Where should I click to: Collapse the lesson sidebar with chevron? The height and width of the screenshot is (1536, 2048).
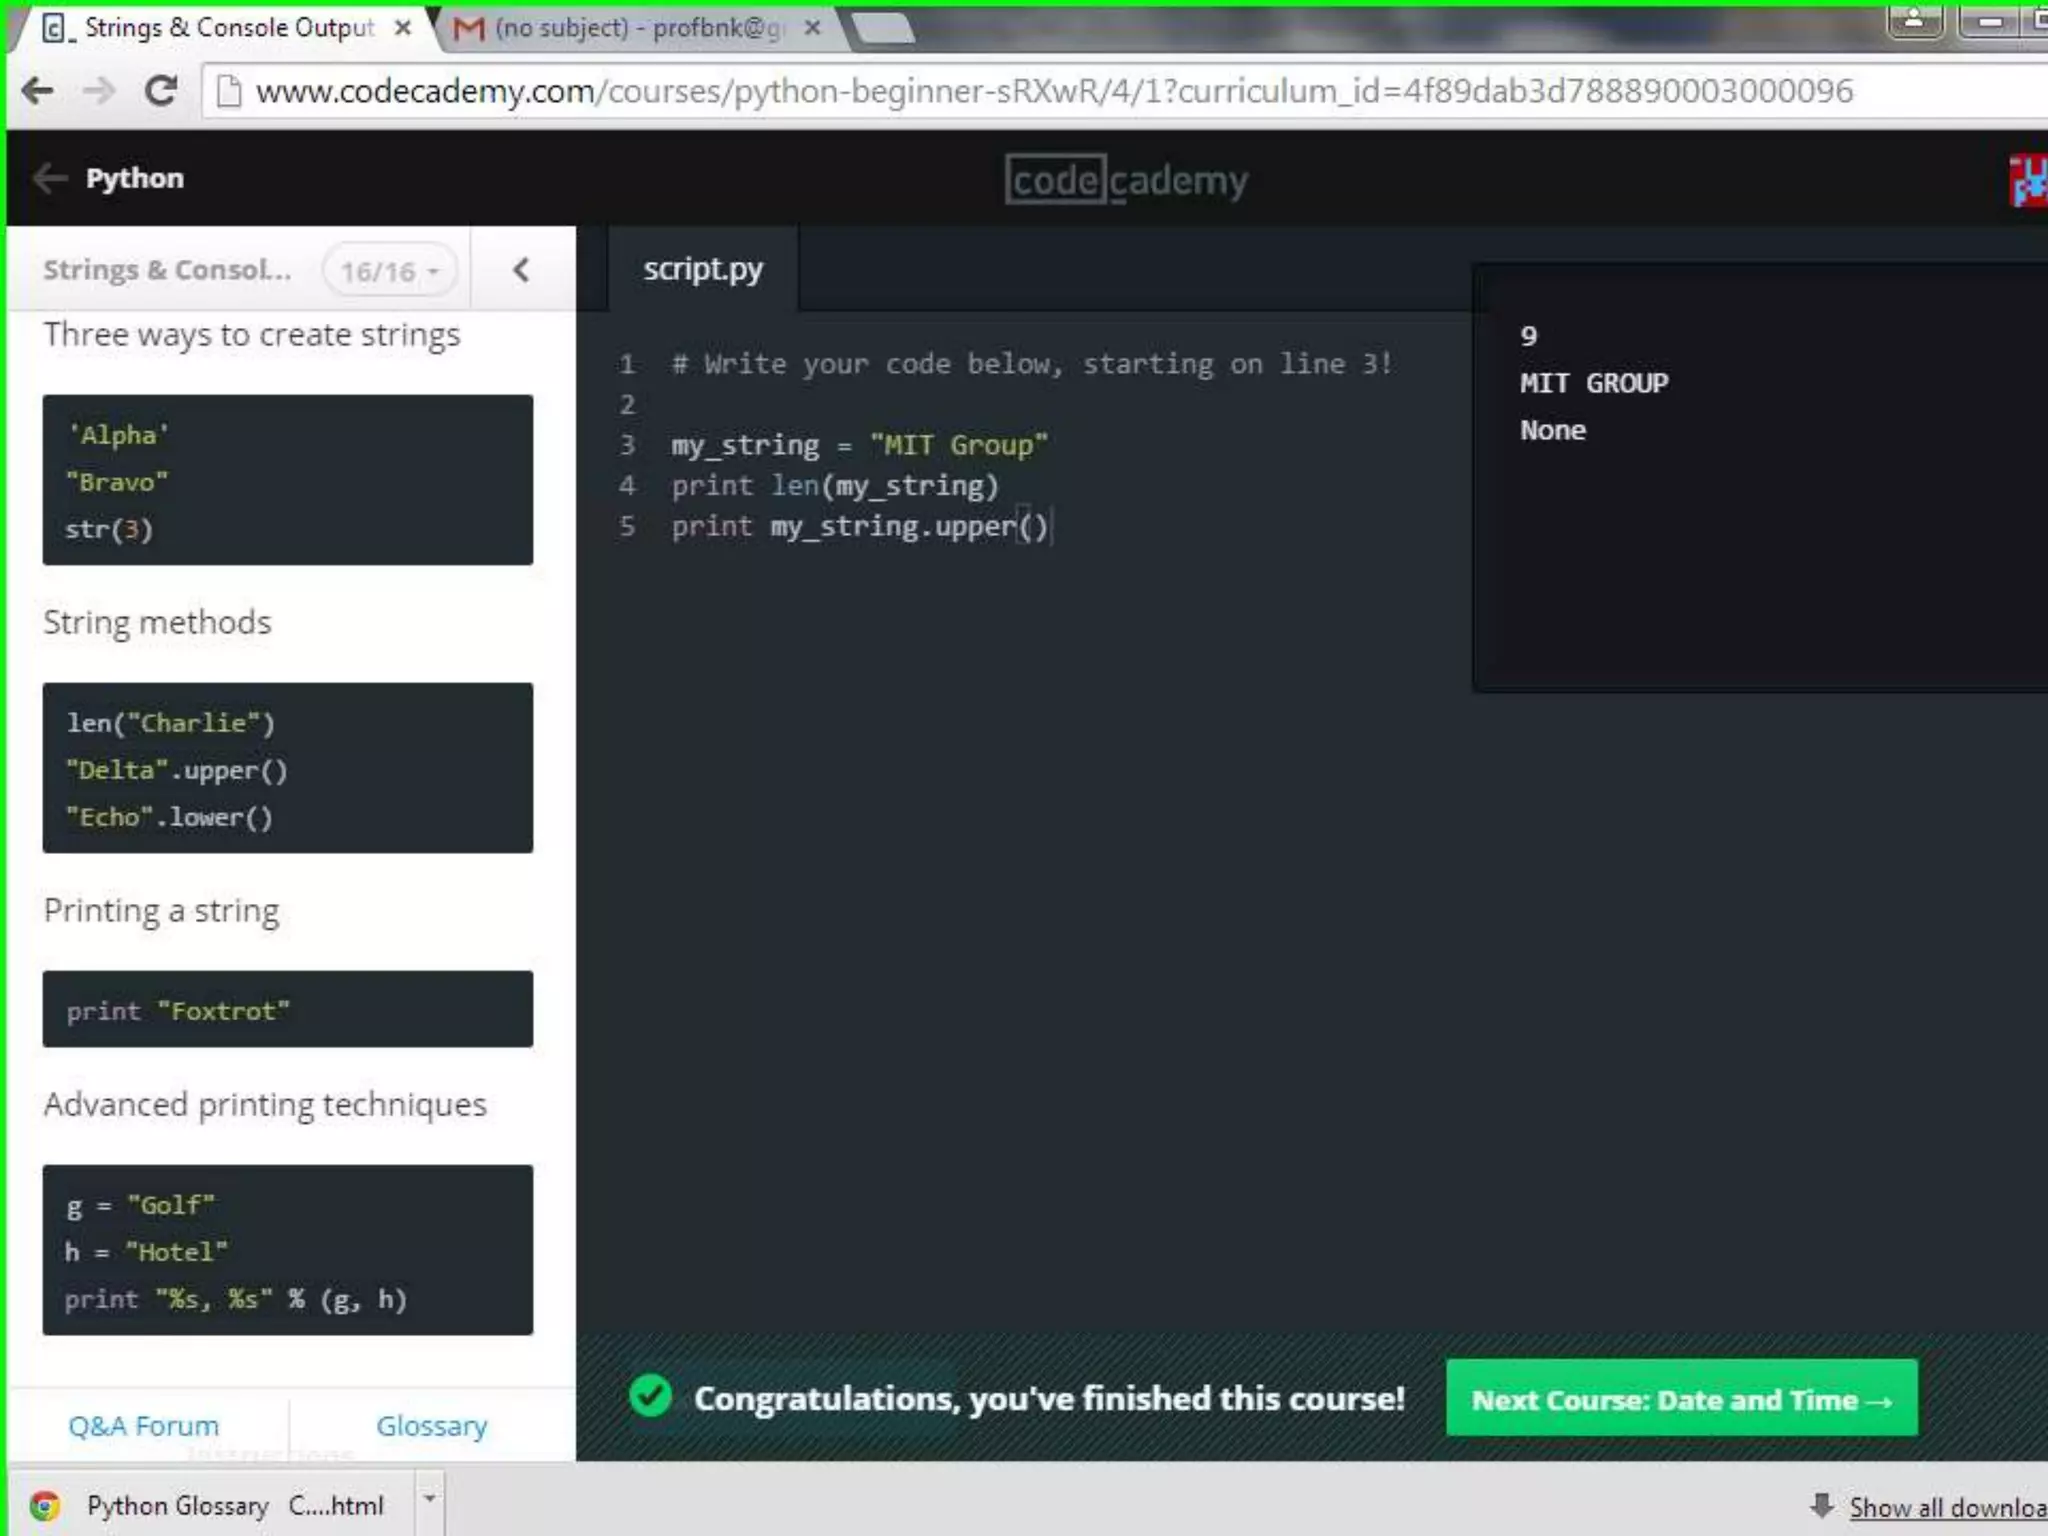pos(521,270)
